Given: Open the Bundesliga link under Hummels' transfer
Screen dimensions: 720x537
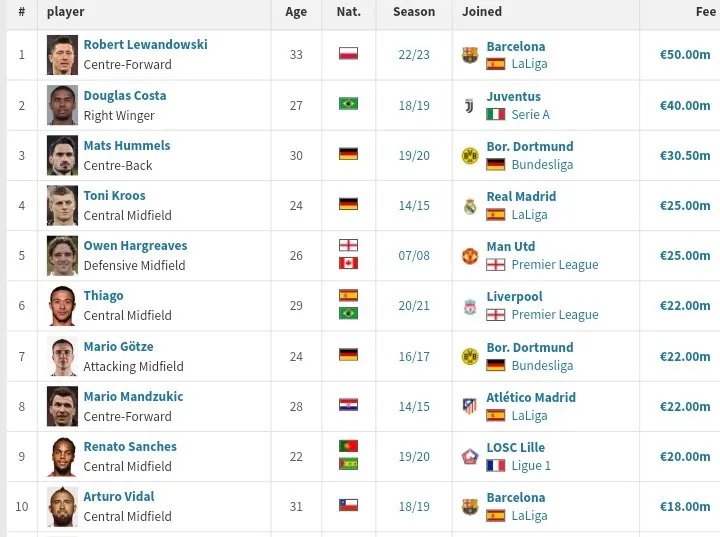Looking at the screenshot, I should click(x=542, y=165).
